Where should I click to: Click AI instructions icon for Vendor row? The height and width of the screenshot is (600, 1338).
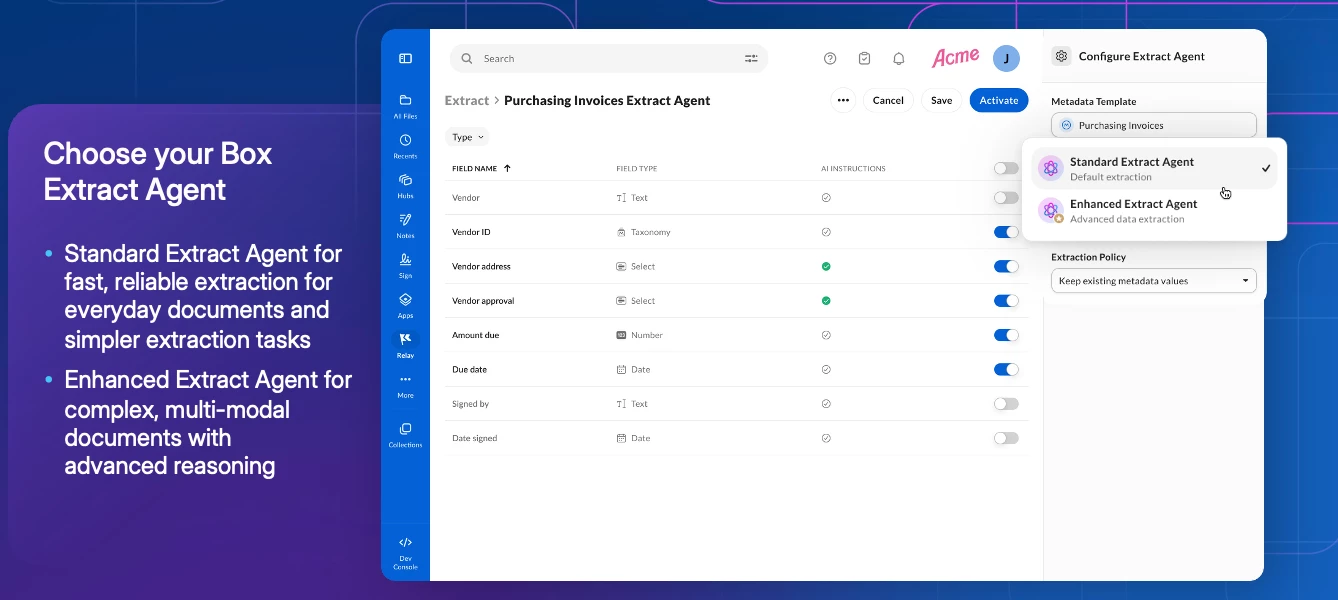click(x=826, y=198)
